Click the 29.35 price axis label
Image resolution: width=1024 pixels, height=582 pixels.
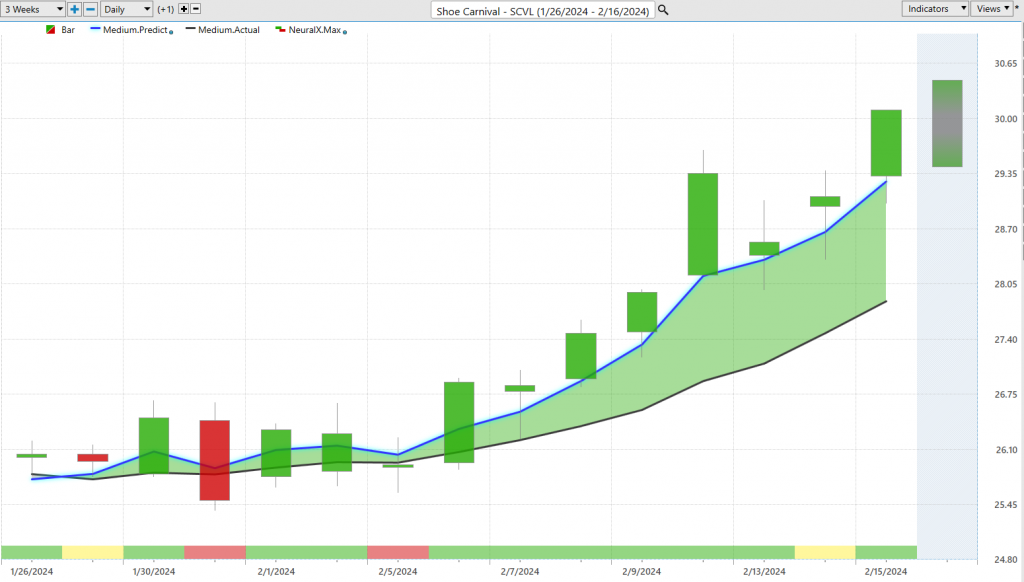pyautogui.click(x=1006, y=174)
